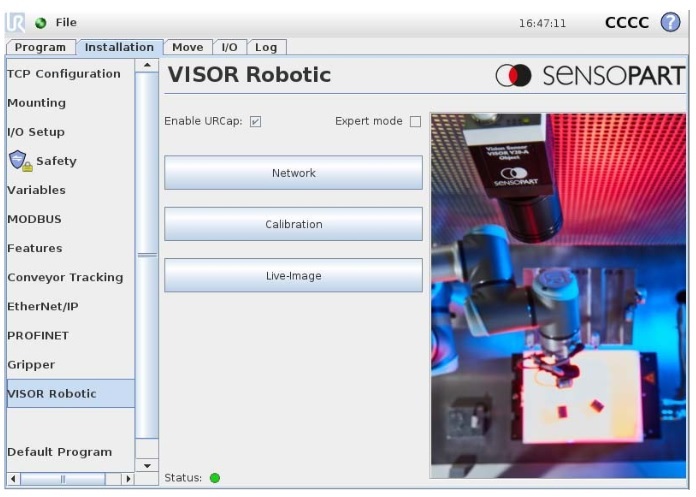Switch to the Program tab
Screen dimensions: 696x497
(40, 47)
